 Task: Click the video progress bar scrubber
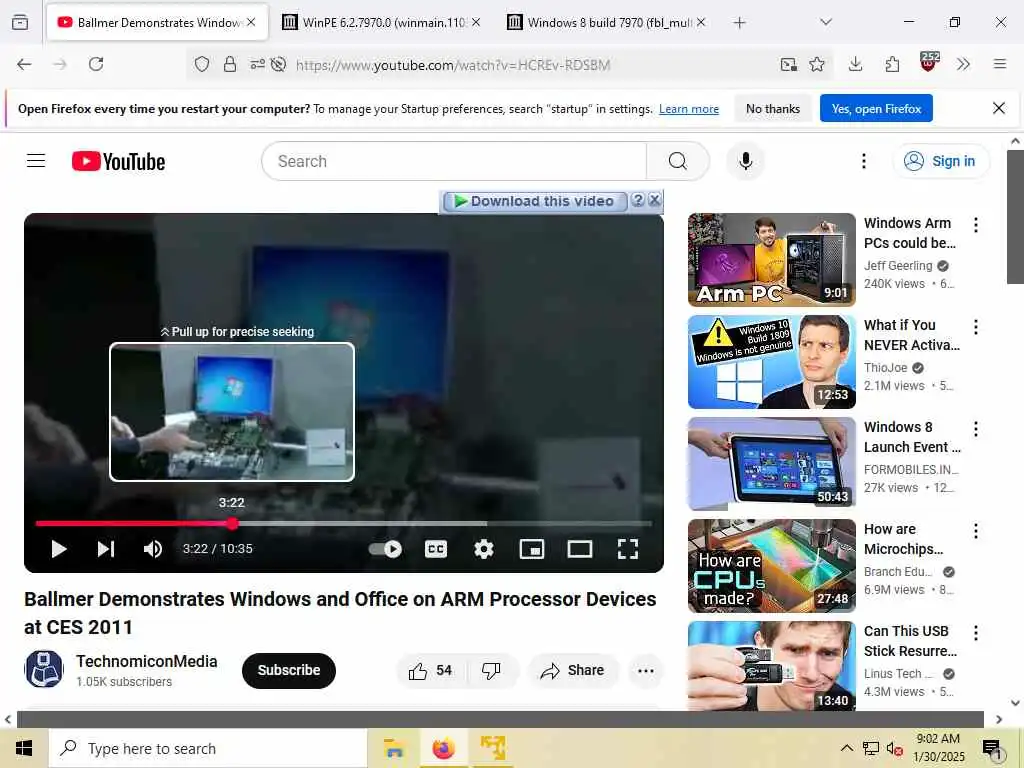[x=232, y=523]
